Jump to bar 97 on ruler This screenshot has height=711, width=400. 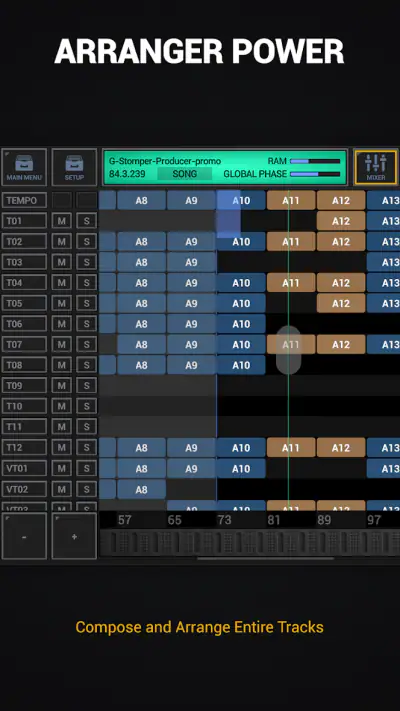(374, 520)
